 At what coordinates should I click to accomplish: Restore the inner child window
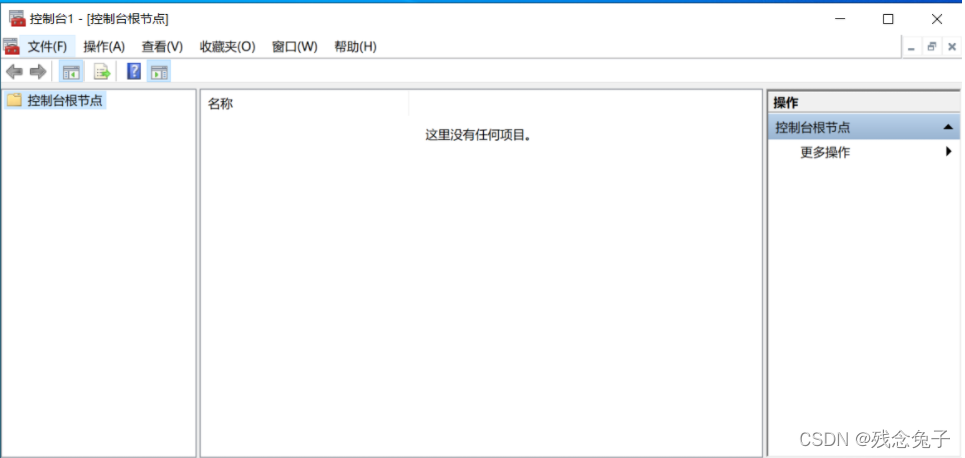[932, 47]
